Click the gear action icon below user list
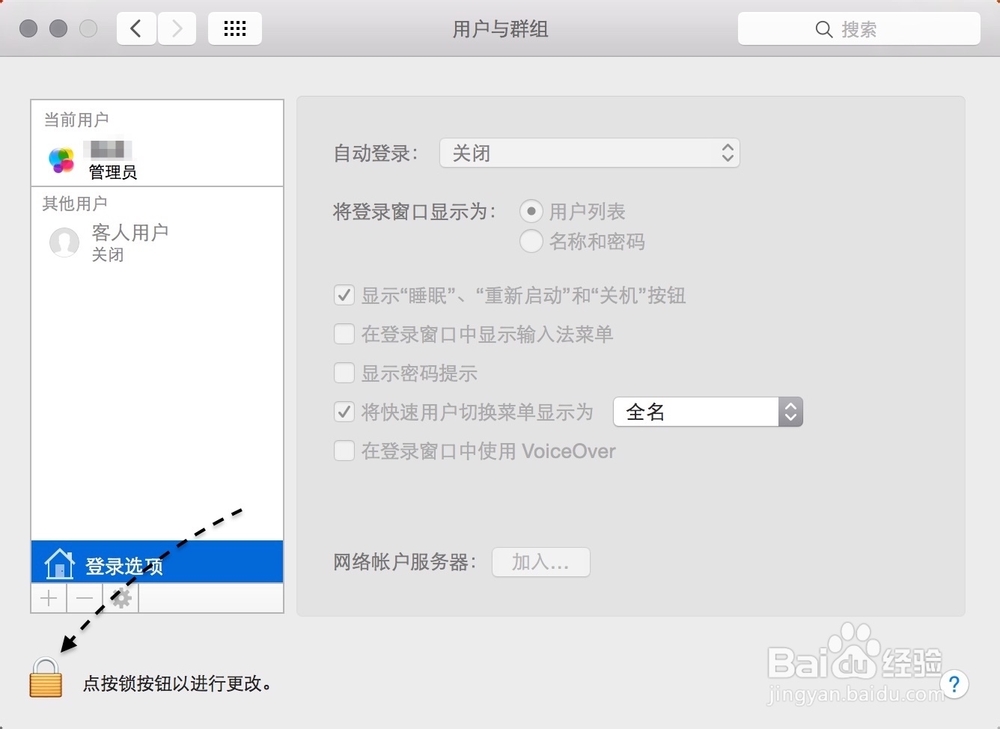The height and width of the screenshot is (729, 1000). point(120,597)
